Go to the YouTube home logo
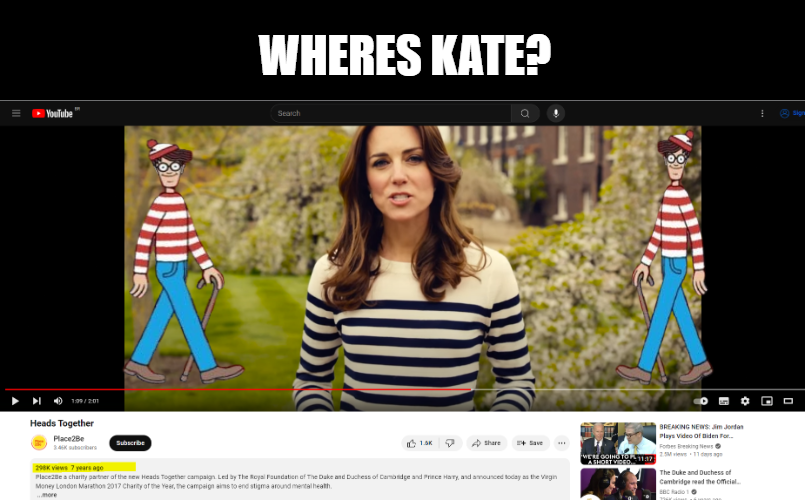The image size is (805, 500). point(53,113)
